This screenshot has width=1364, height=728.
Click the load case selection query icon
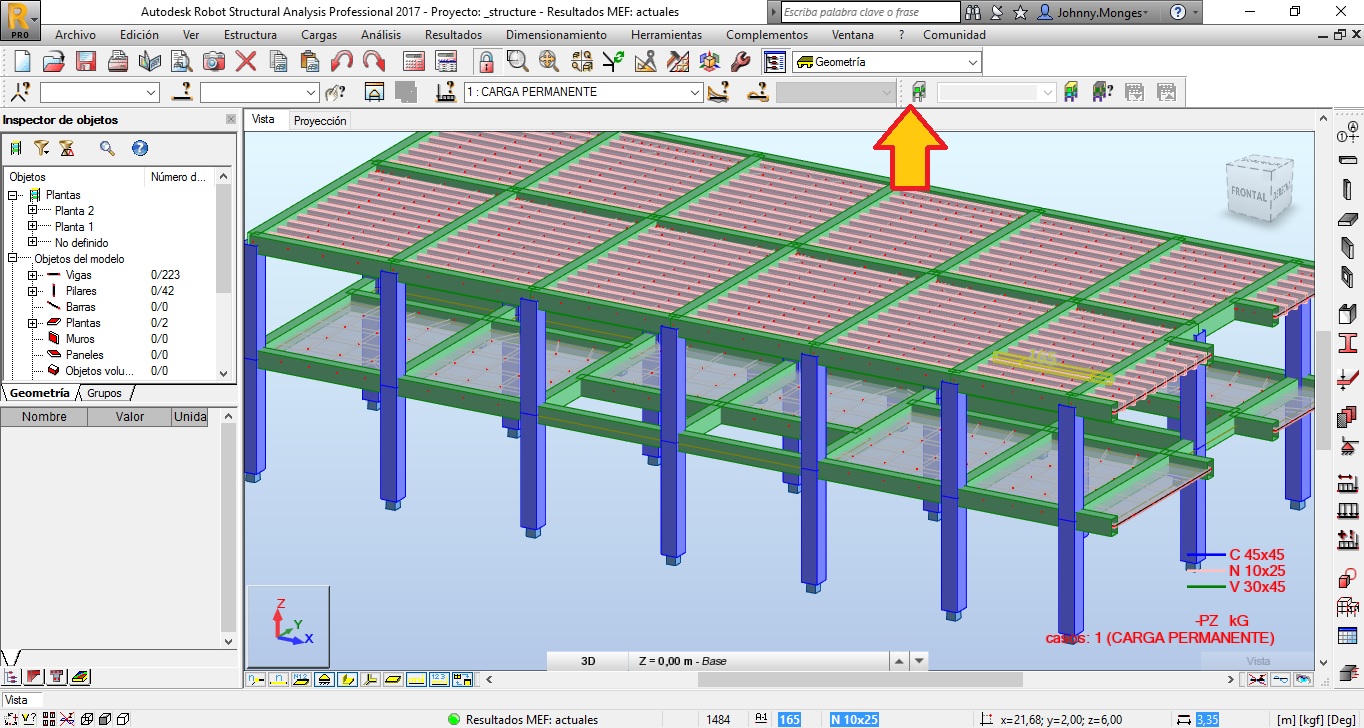tap(446, 92)
